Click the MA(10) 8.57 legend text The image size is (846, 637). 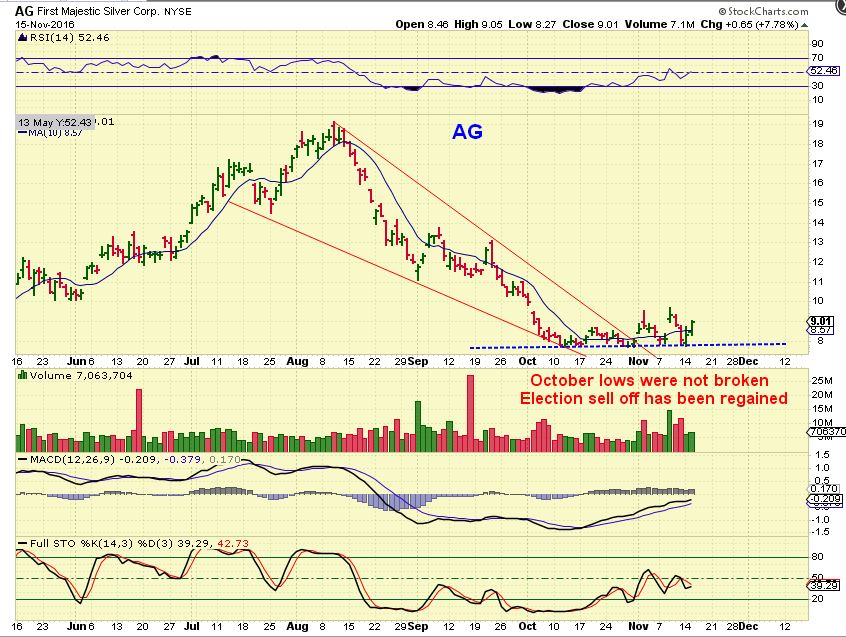pyautogui.click(x=55, y=133)
